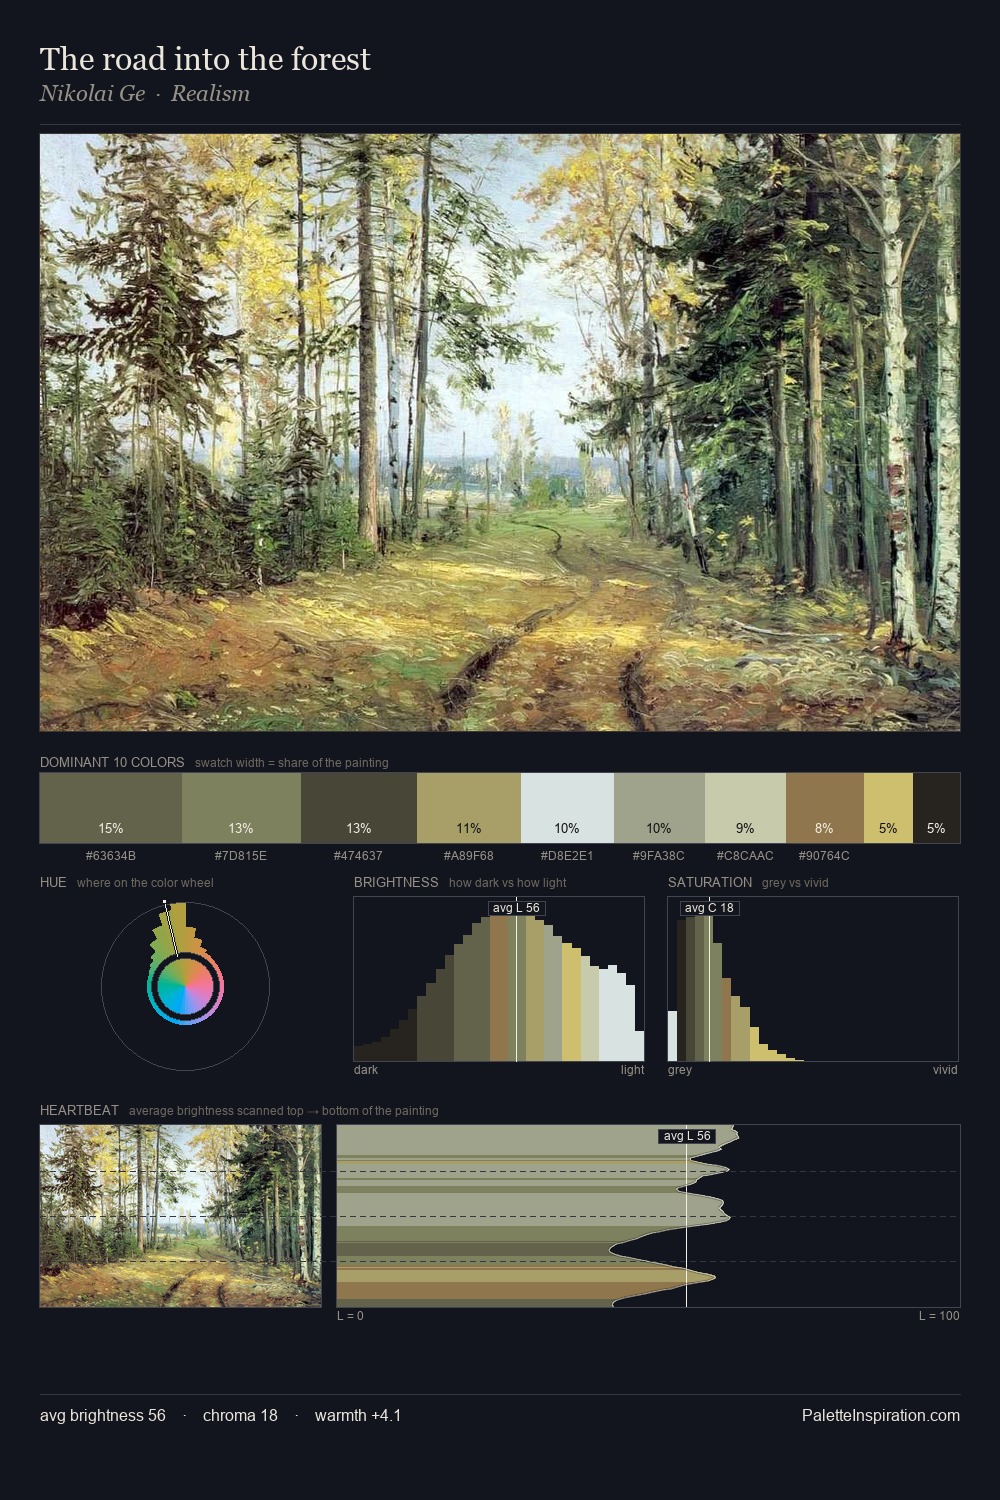Click the '#7D815E' hex label

pyautogui.click(x=241, y=856)
